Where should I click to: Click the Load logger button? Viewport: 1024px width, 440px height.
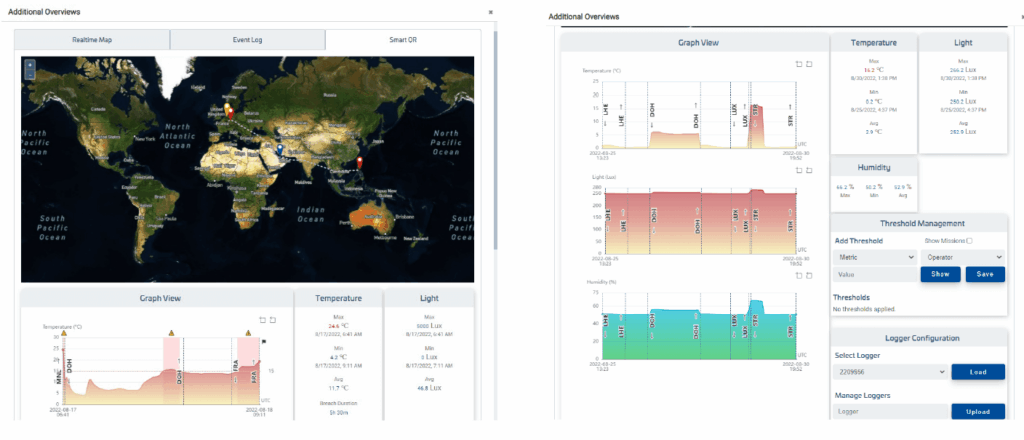(x=977, y=372)
